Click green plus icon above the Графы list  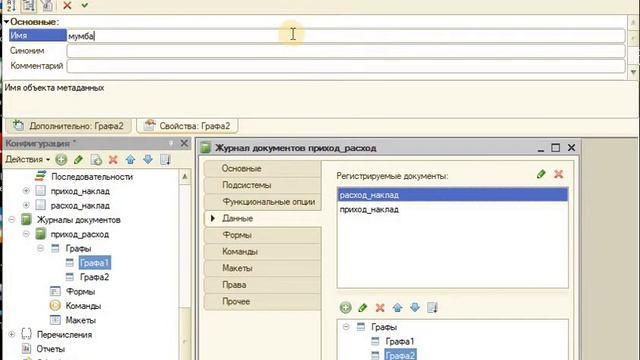[x=345, y=307]
